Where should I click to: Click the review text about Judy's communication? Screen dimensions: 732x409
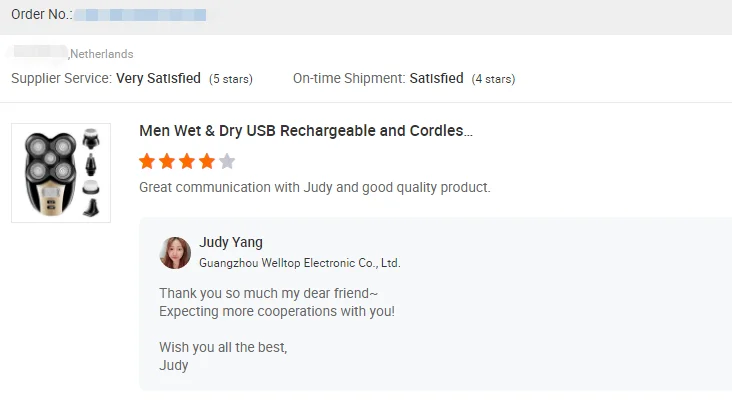click(x=314, y=187)
